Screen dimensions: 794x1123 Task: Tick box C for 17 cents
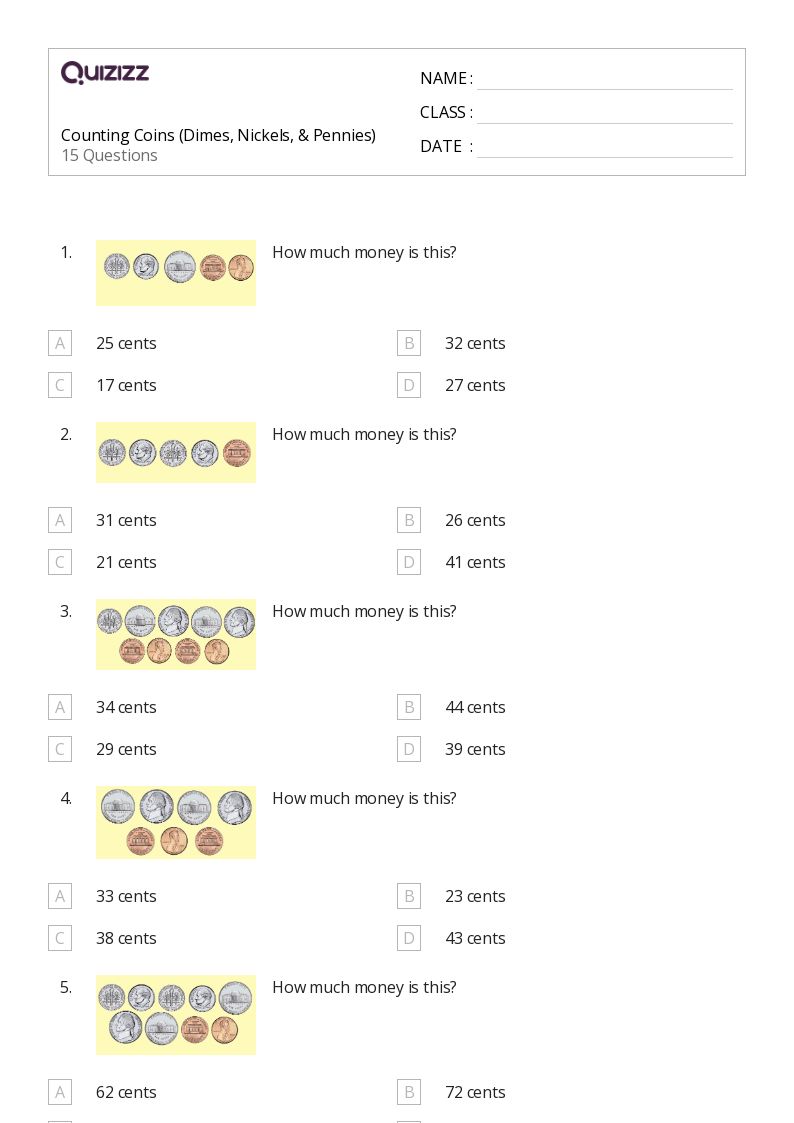pyautogui.click(x=60, y=385)
